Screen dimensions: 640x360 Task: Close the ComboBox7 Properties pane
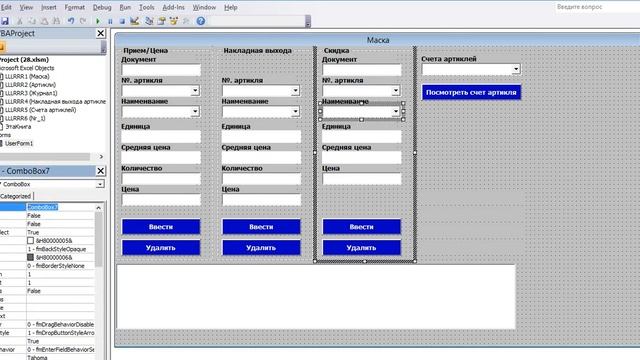(x=101, y=171)
